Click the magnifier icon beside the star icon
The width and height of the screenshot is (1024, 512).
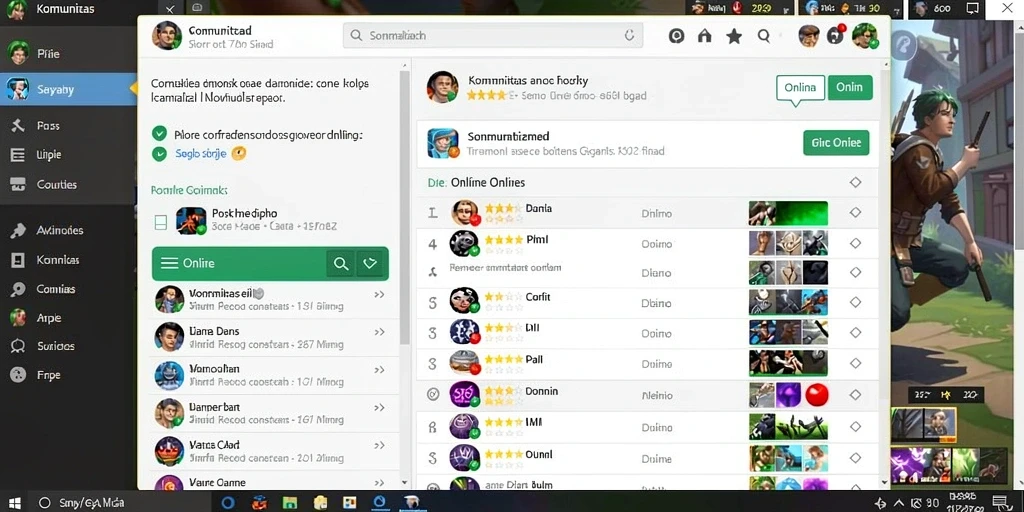point(763,36)
